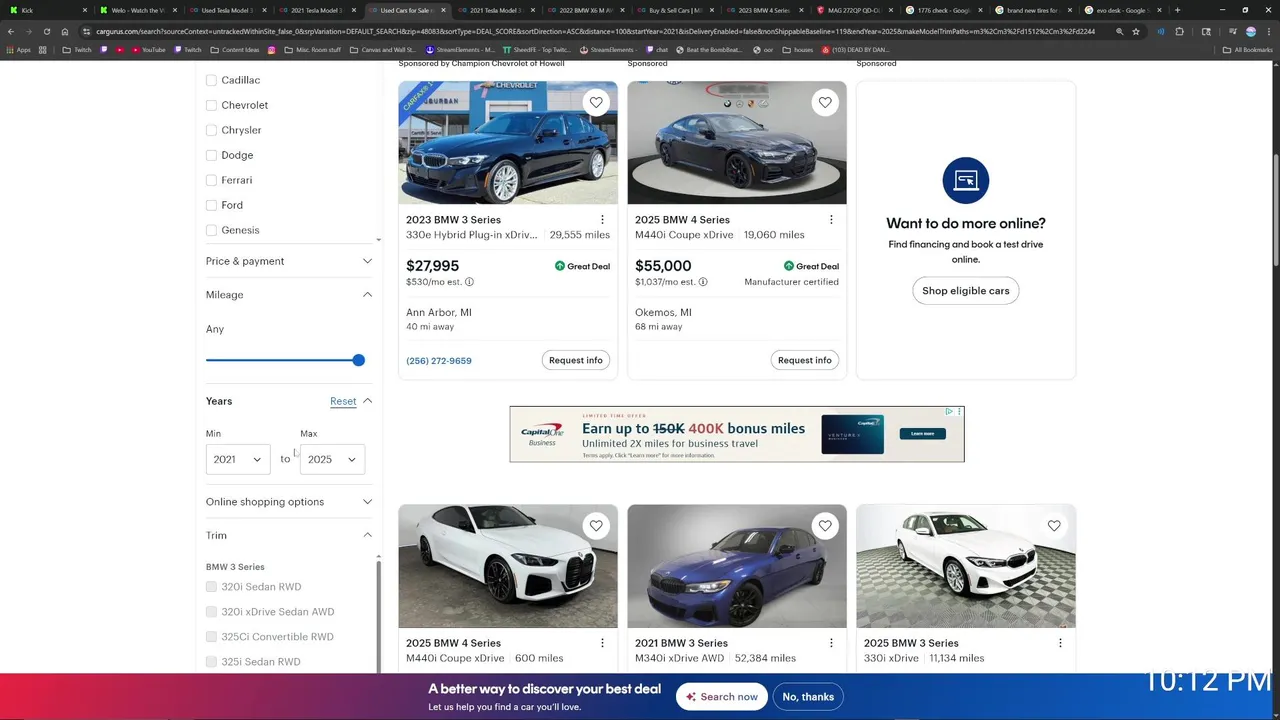Open options menu for $55,000 BMW 4 Series
1280x720 pixels.
[831, 219]
